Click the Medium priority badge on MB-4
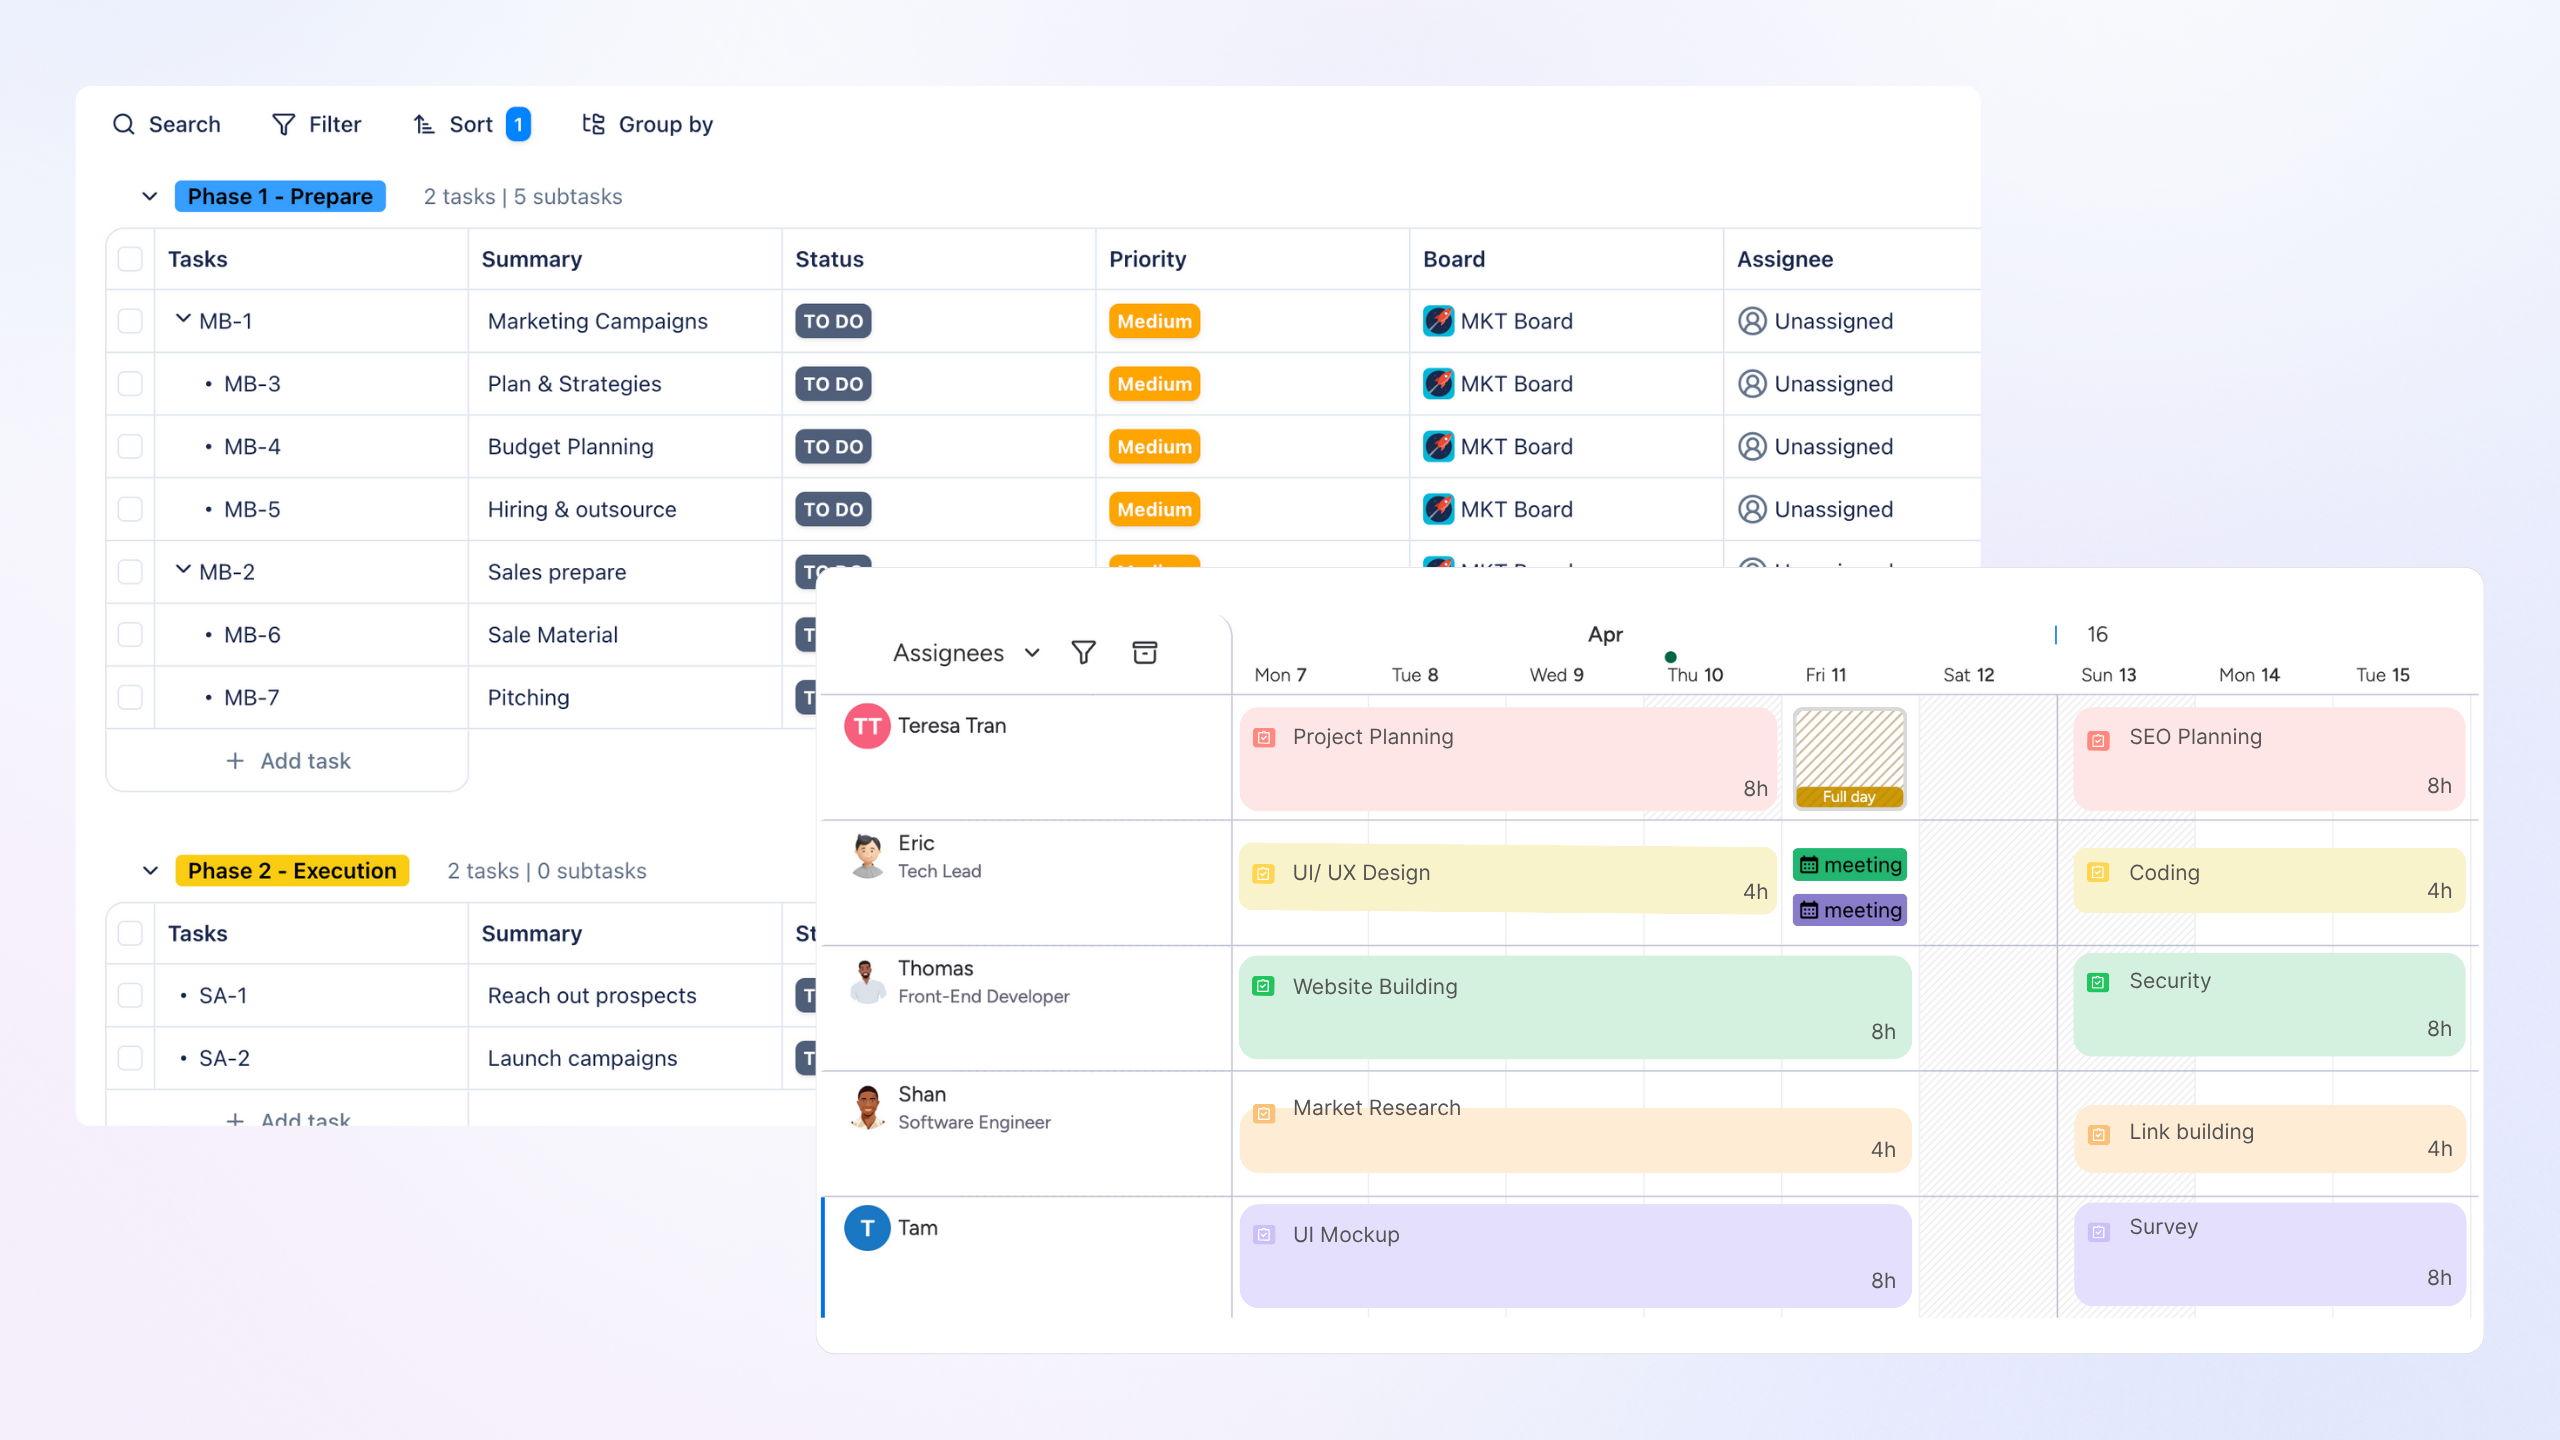The image size is (2560, 1440). tap(1153, 446)
